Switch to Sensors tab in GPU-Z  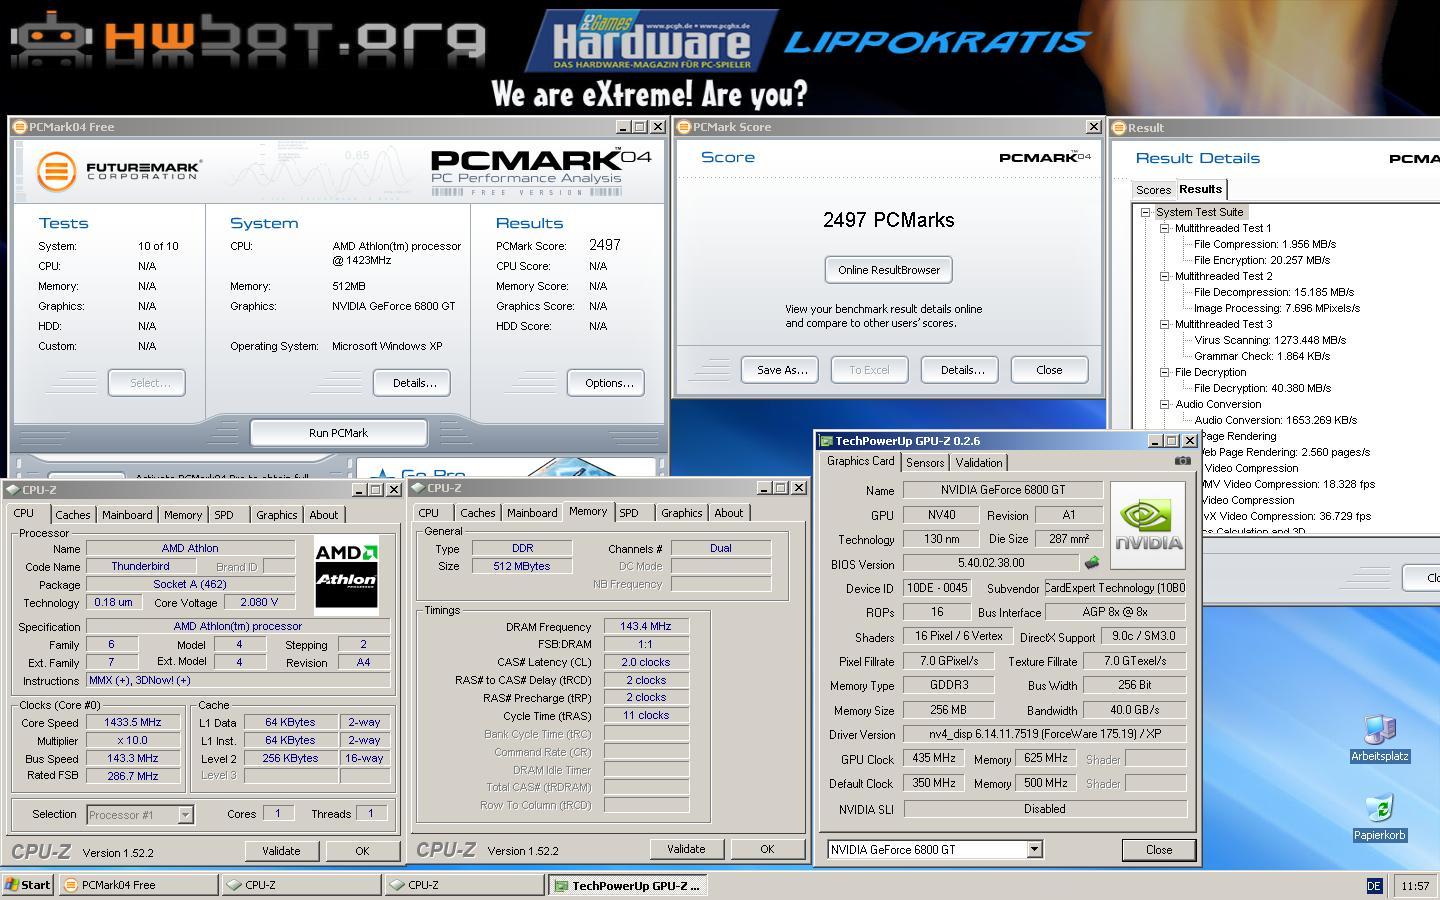[x=925, y=463]
